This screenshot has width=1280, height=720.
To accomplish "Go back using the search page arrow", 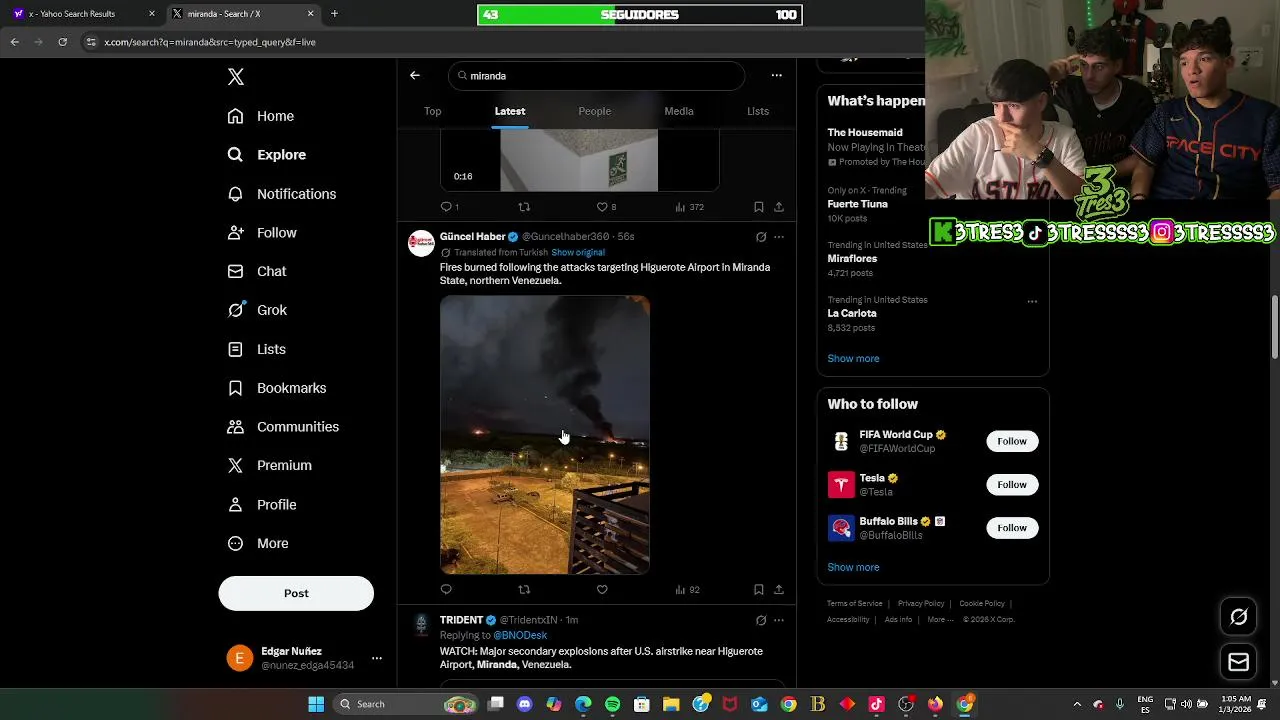I will (x=415, y=75).
